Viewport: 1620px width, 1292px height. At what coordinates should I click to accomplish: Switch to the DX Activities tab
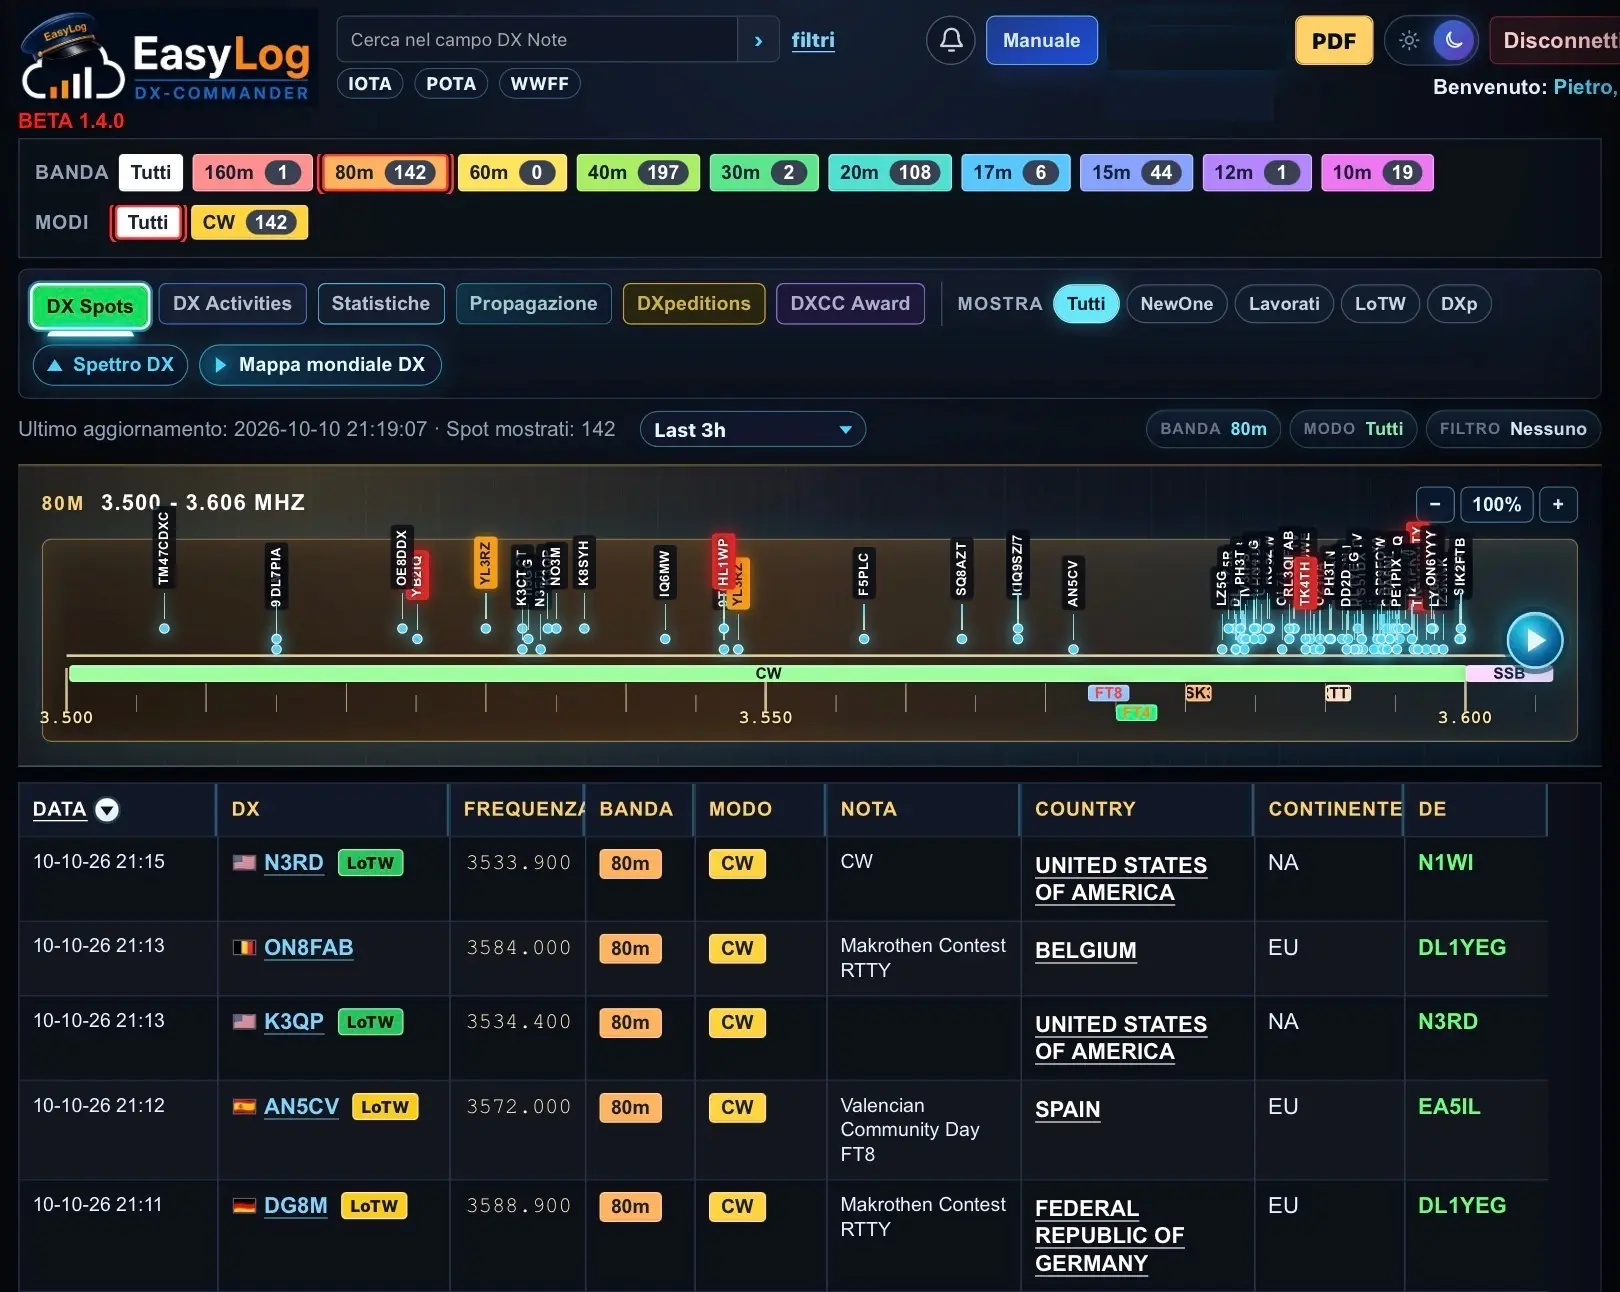coord(232,304)
